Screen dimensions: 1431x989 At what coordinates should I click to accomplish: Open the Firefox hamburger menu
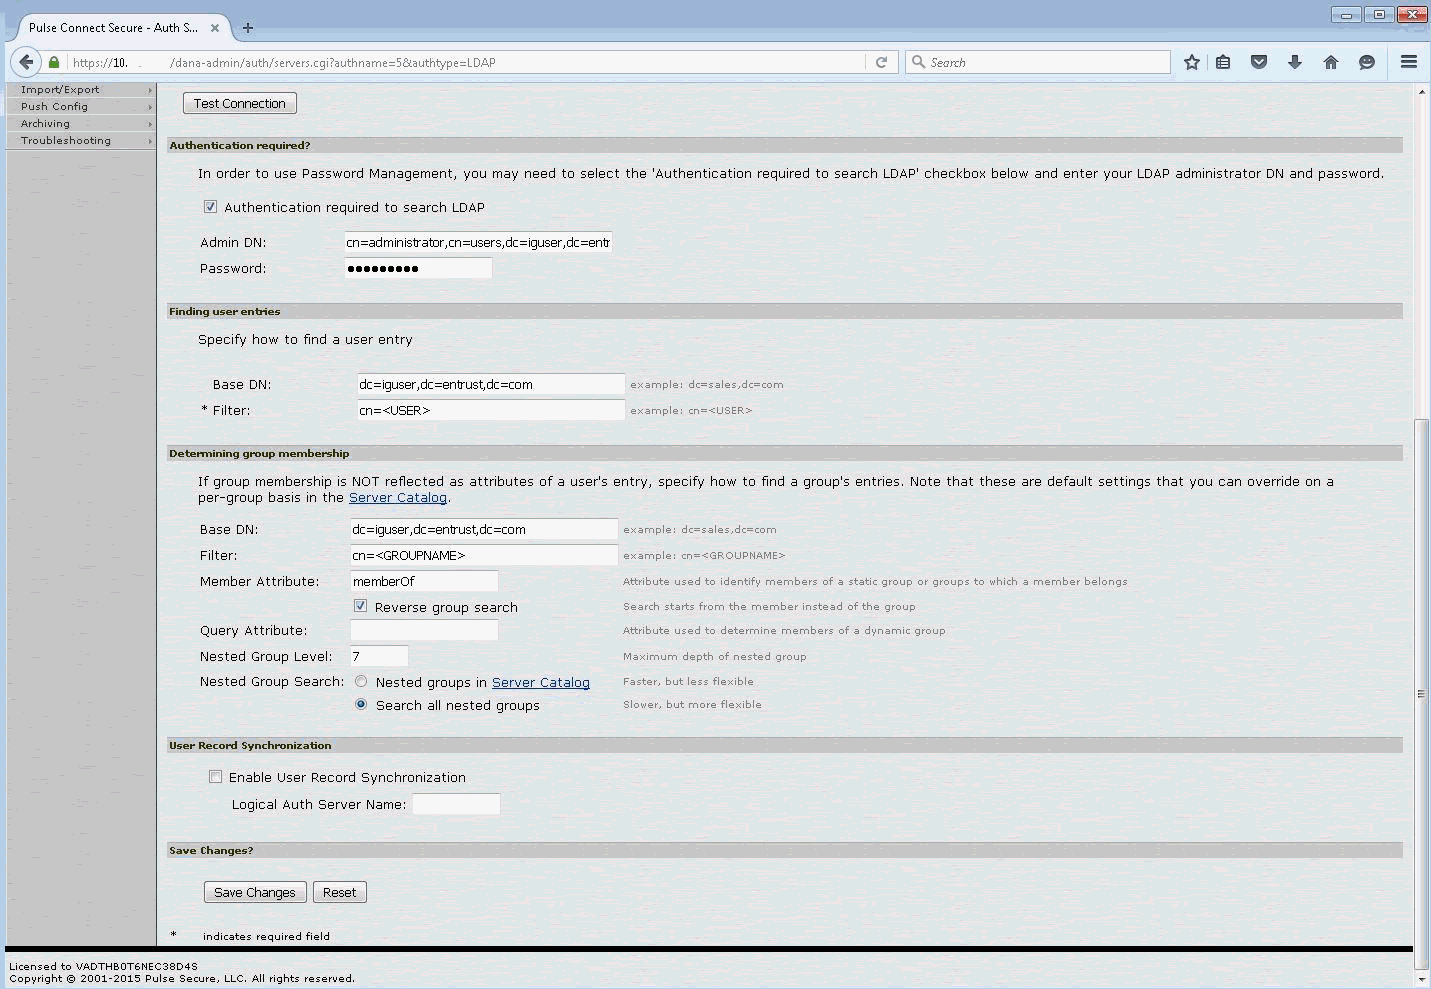1409,62
